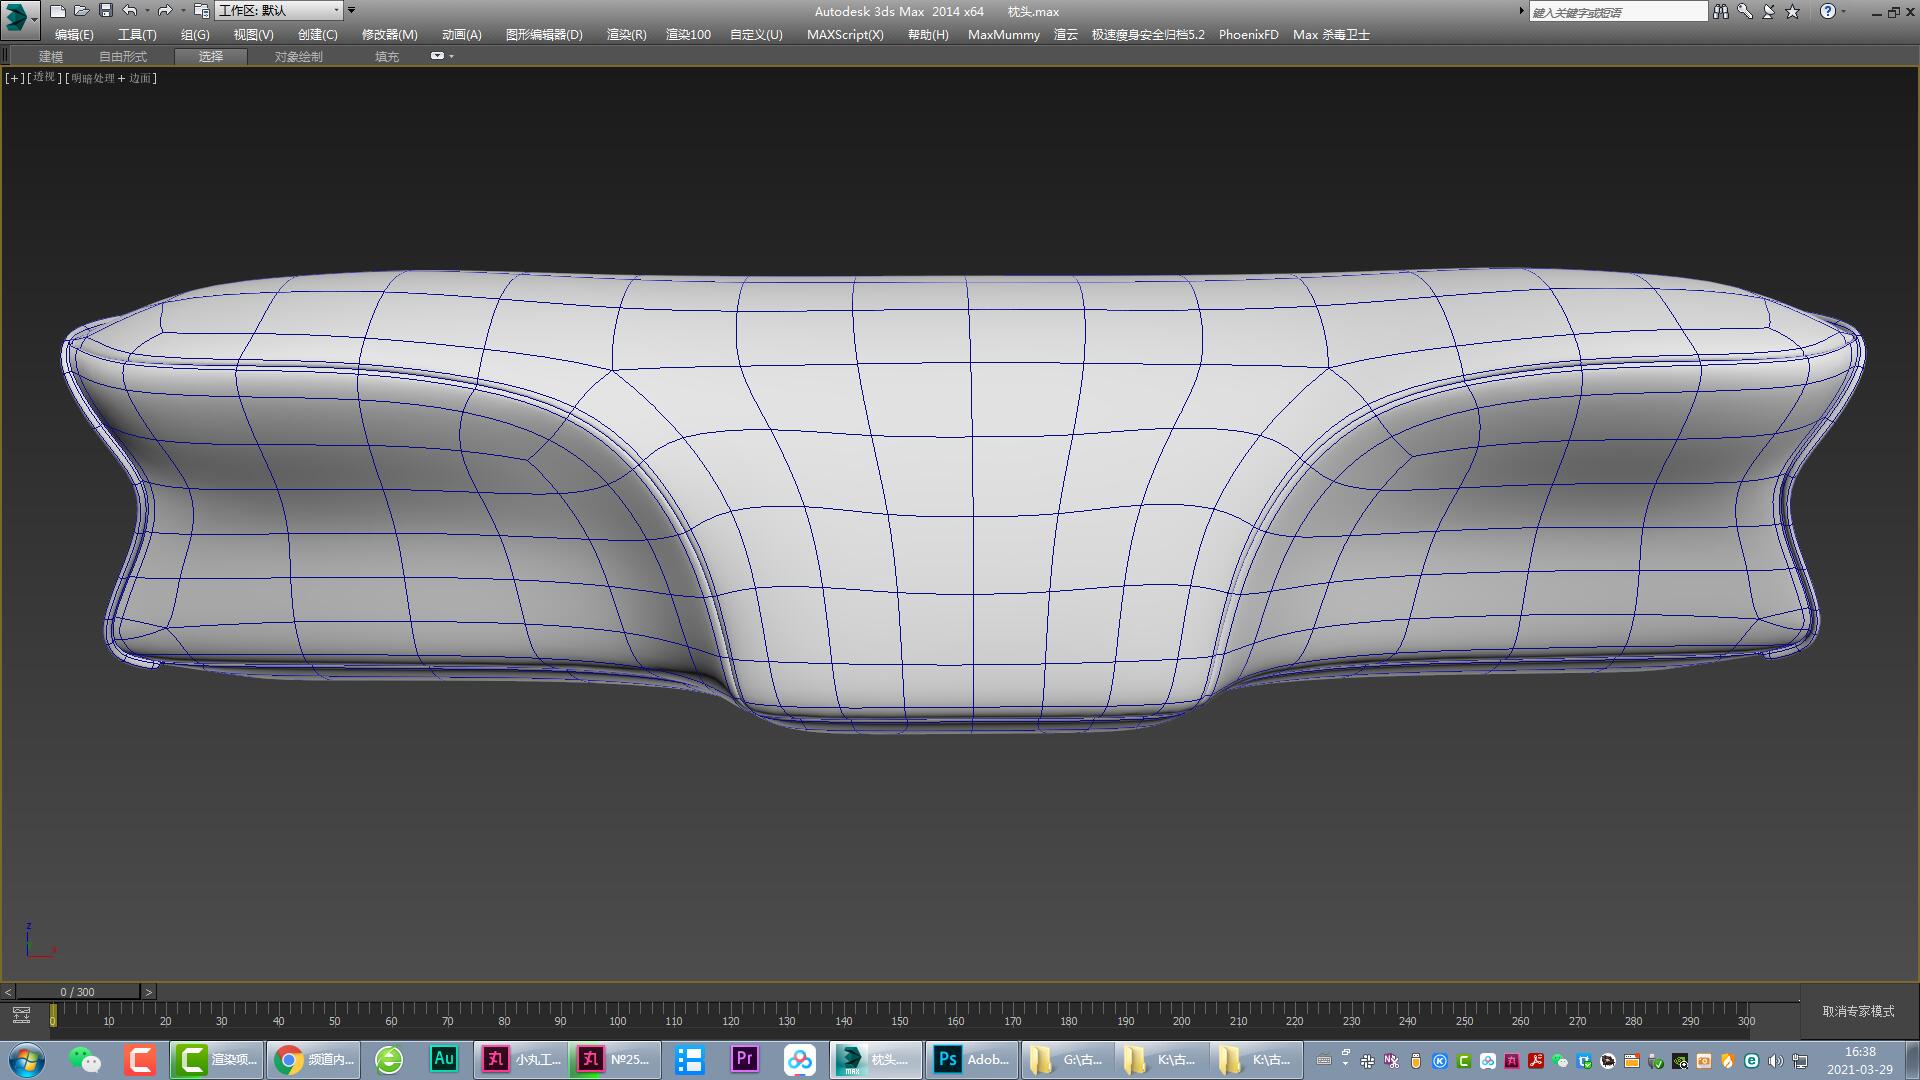Open a file using the Open folder icon
This screenshot has width=1920, height=1080.
pyautogui.click(x=83, y=11)
